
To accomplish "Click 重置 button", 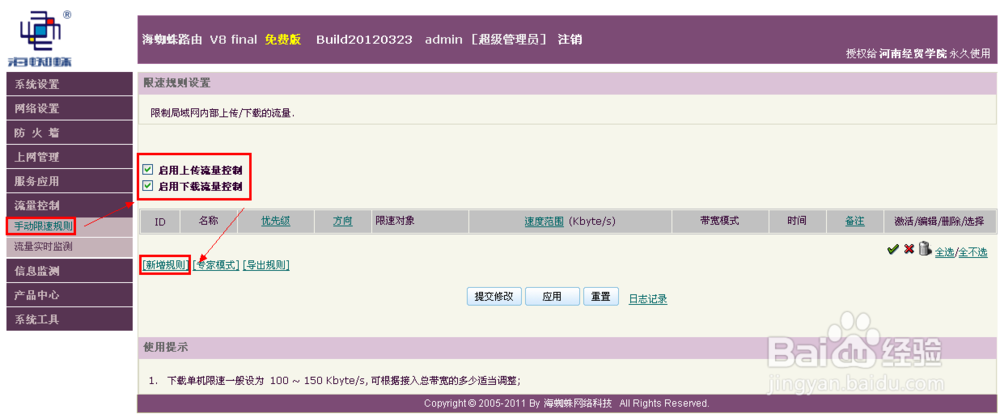I will (600, 297).
